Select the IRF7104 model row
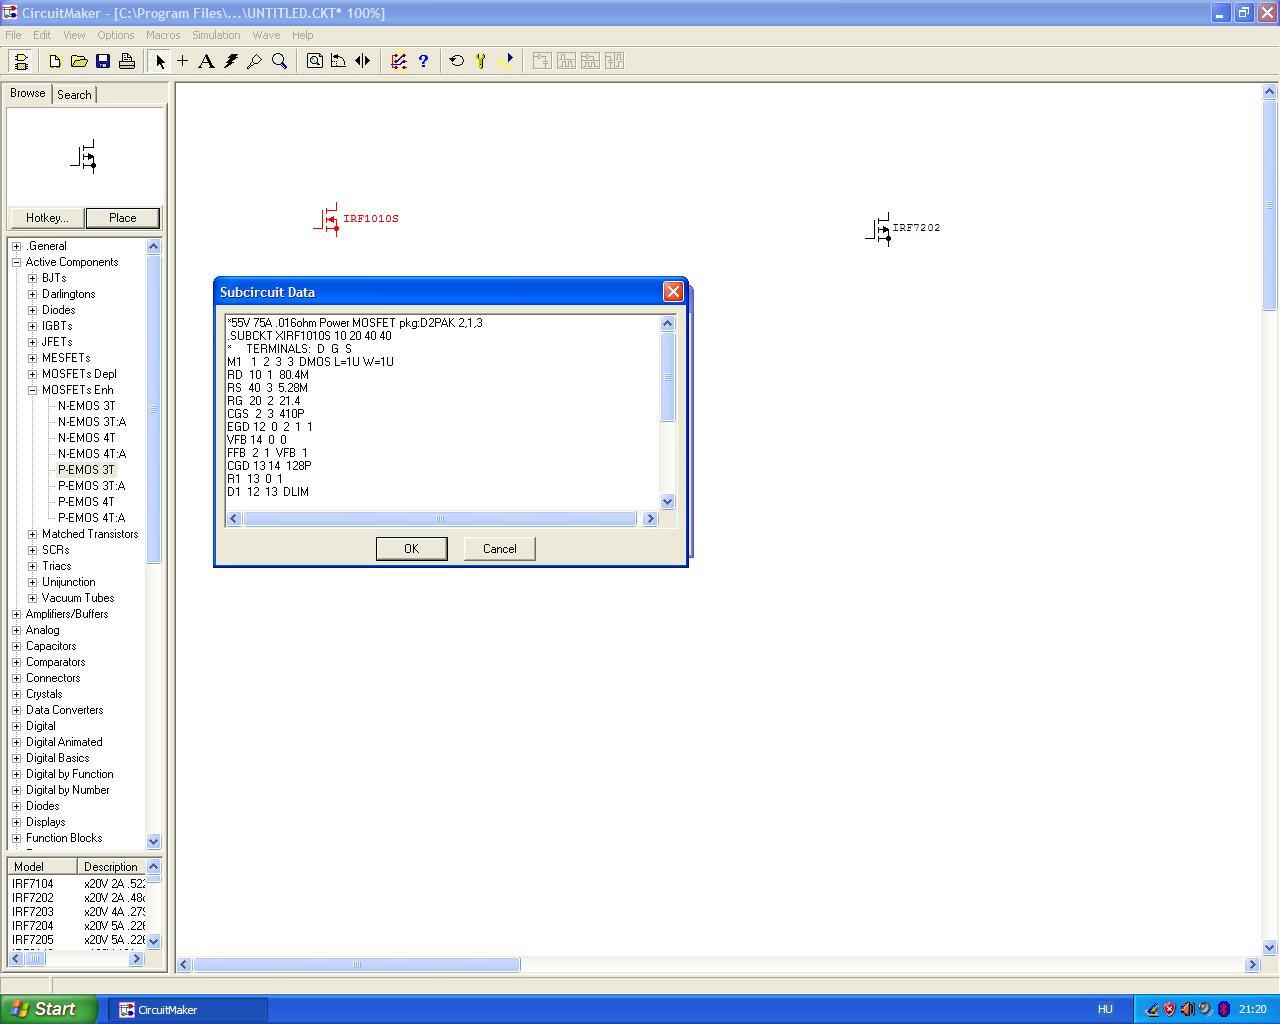Screen dimensions: 1280x1024 [78, 884]
